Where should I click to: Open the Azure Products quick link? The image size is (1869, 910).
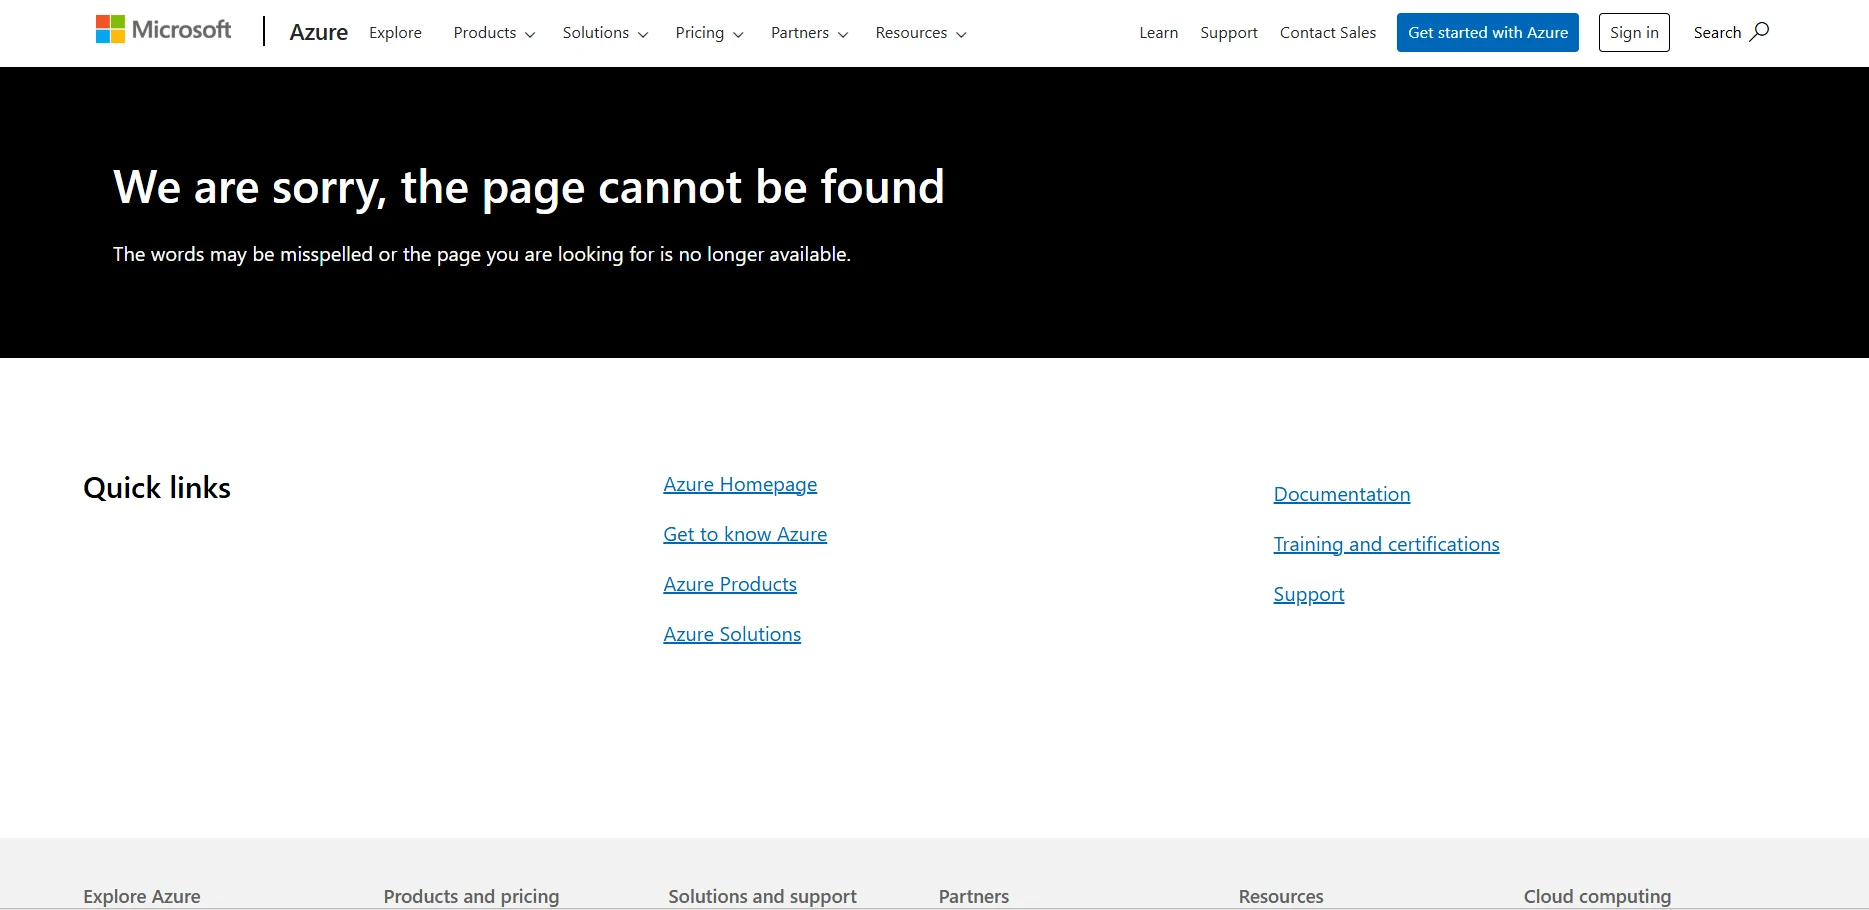730,584
